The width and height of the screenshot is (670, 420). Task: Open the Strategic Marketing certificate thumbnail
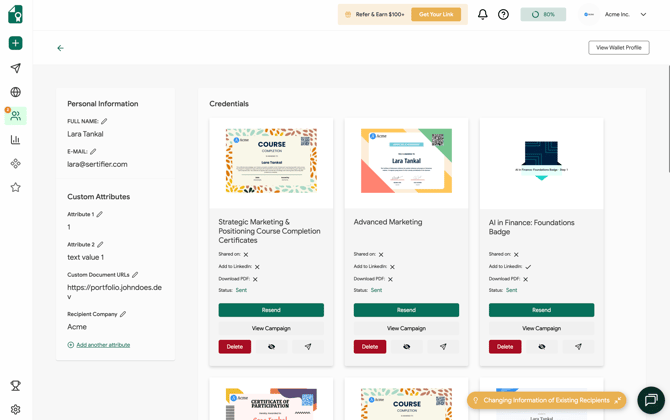click(271, 161)
